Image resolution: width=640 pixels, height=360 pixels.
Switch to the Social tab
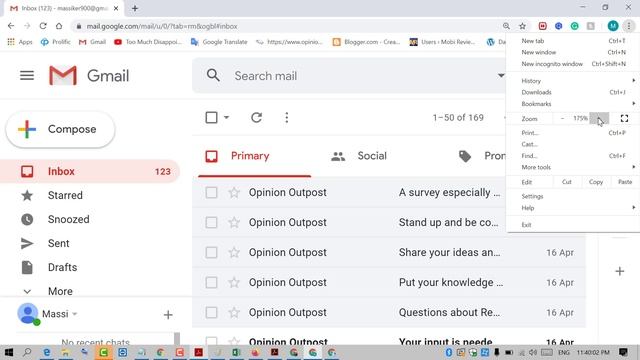tap(359, 156)
